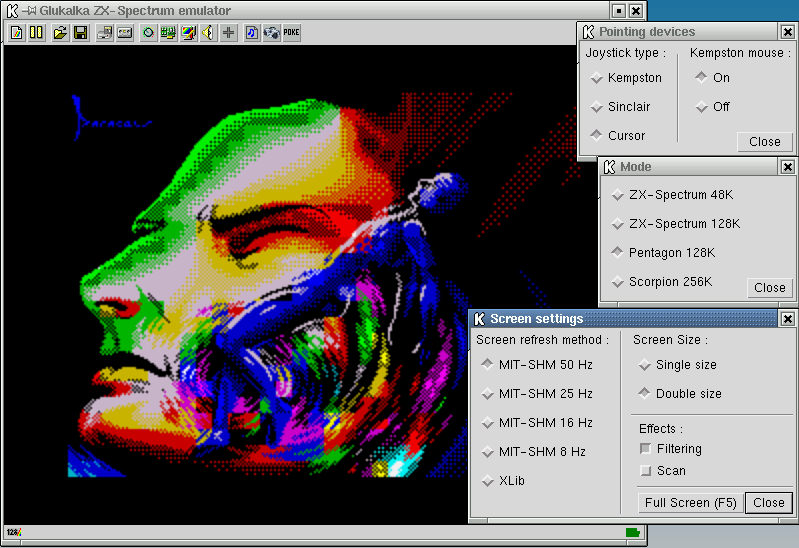Select ZX-Spectrum 48K mode

672,195
